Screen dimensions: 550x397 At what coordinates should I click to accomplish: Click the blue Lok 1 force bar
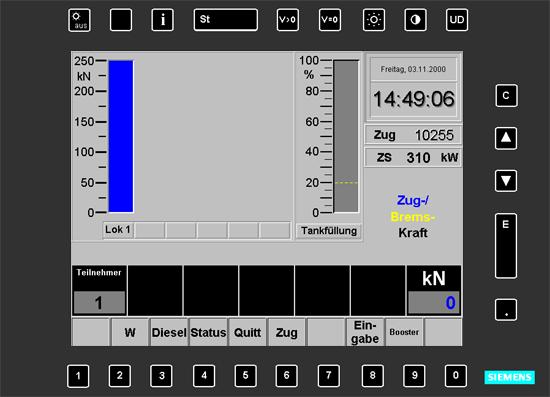[x=121, y=136]
